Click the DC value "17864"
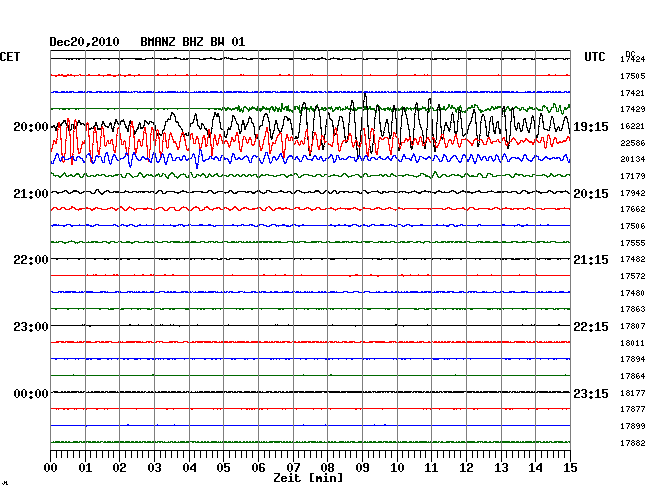 (633, 376)
